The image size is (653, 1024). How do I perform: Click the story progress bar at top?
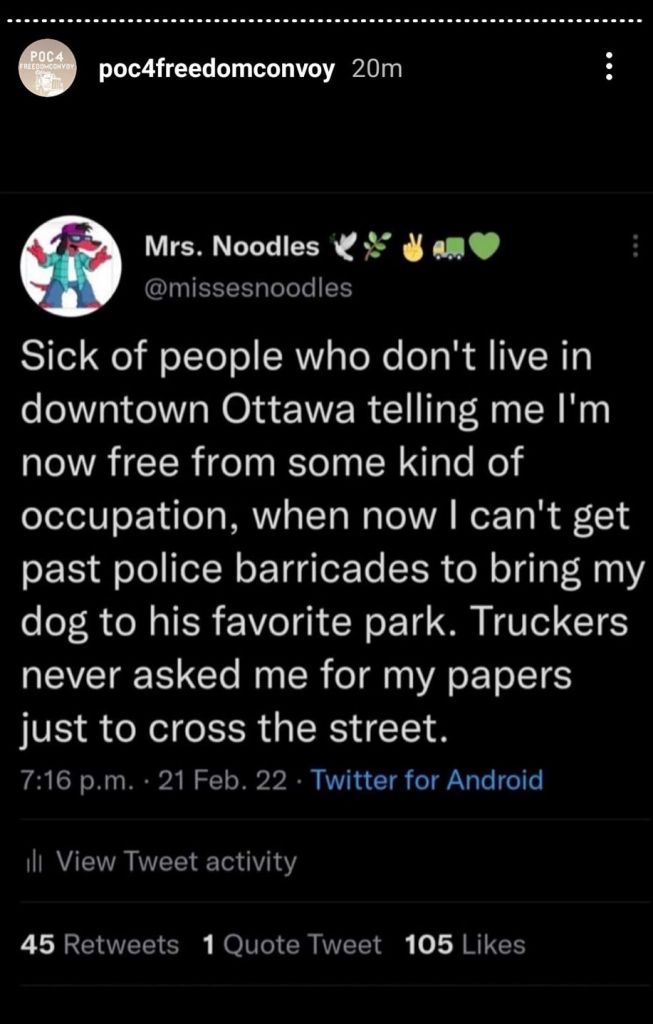(x=326, y=20)
